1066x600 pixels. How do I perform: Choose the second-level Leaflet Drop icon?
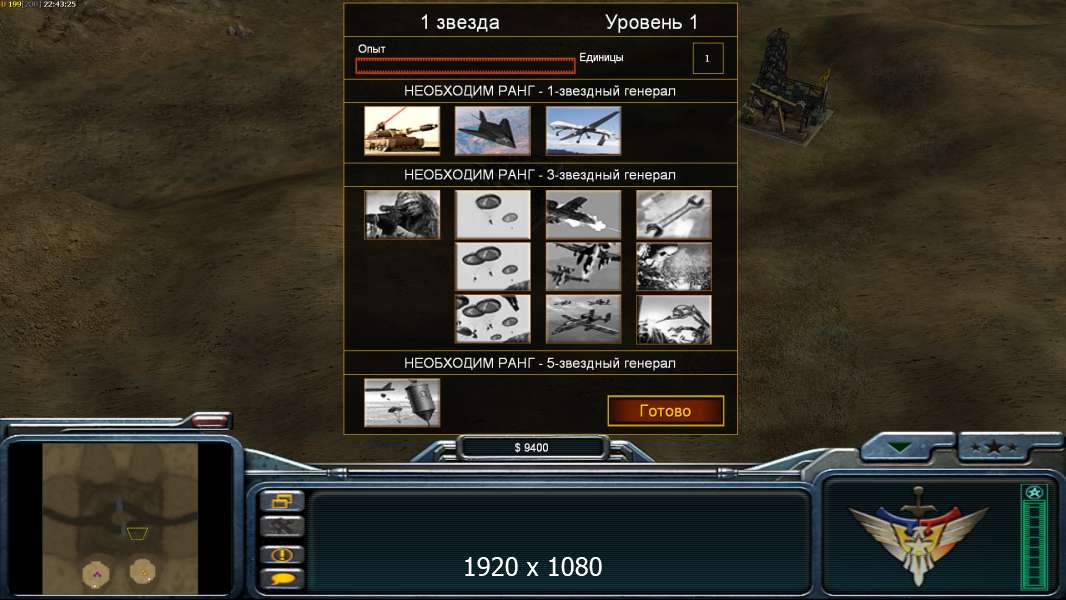[x=674, y=267]
